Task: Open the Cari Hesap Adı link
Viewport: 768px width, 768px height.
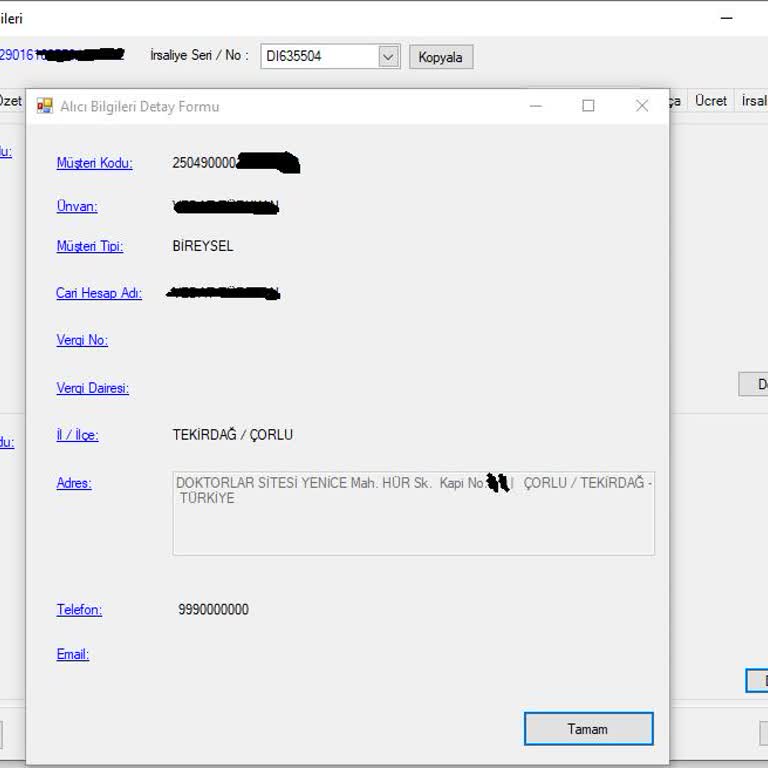Action: coord(99,293)
